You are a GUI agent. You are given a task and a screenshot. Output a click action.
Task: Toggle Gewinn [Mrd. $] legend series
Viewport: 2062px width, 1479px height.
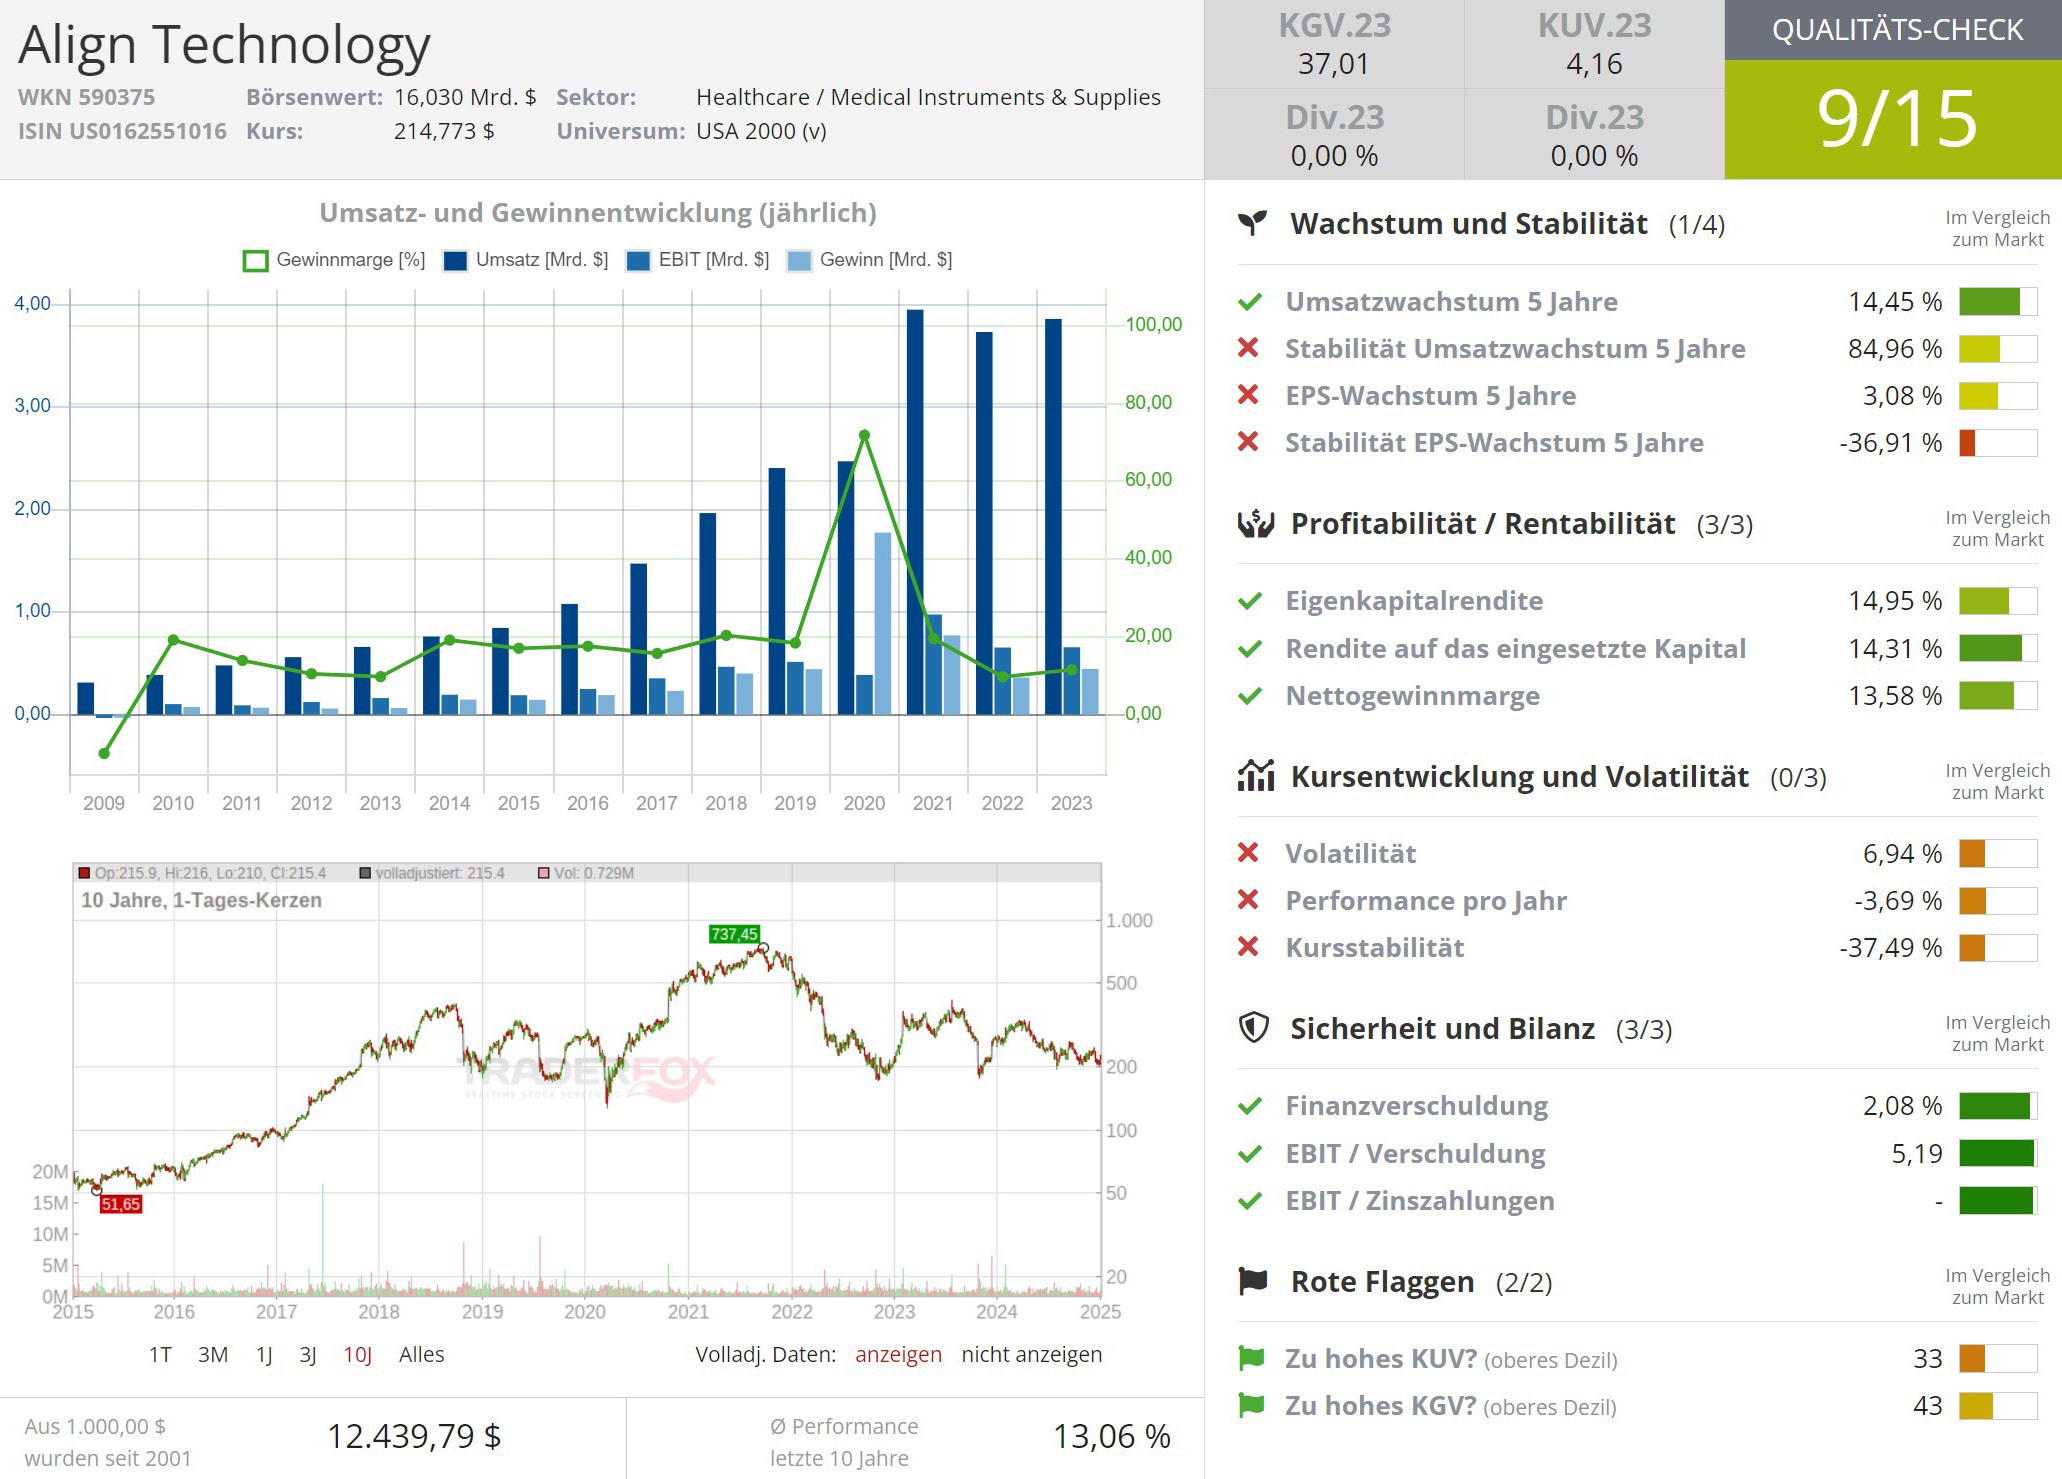pyautogui.click(x=869, y=260)
